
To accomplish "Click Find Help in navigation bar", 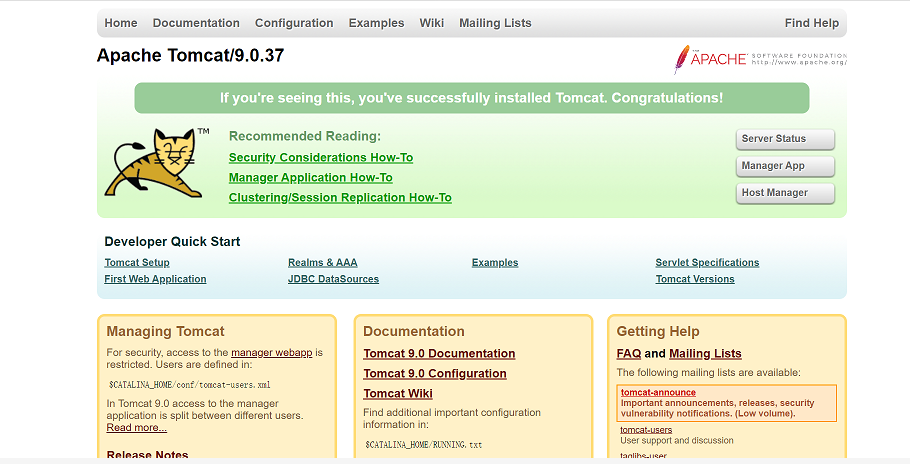I will [811, 23].
